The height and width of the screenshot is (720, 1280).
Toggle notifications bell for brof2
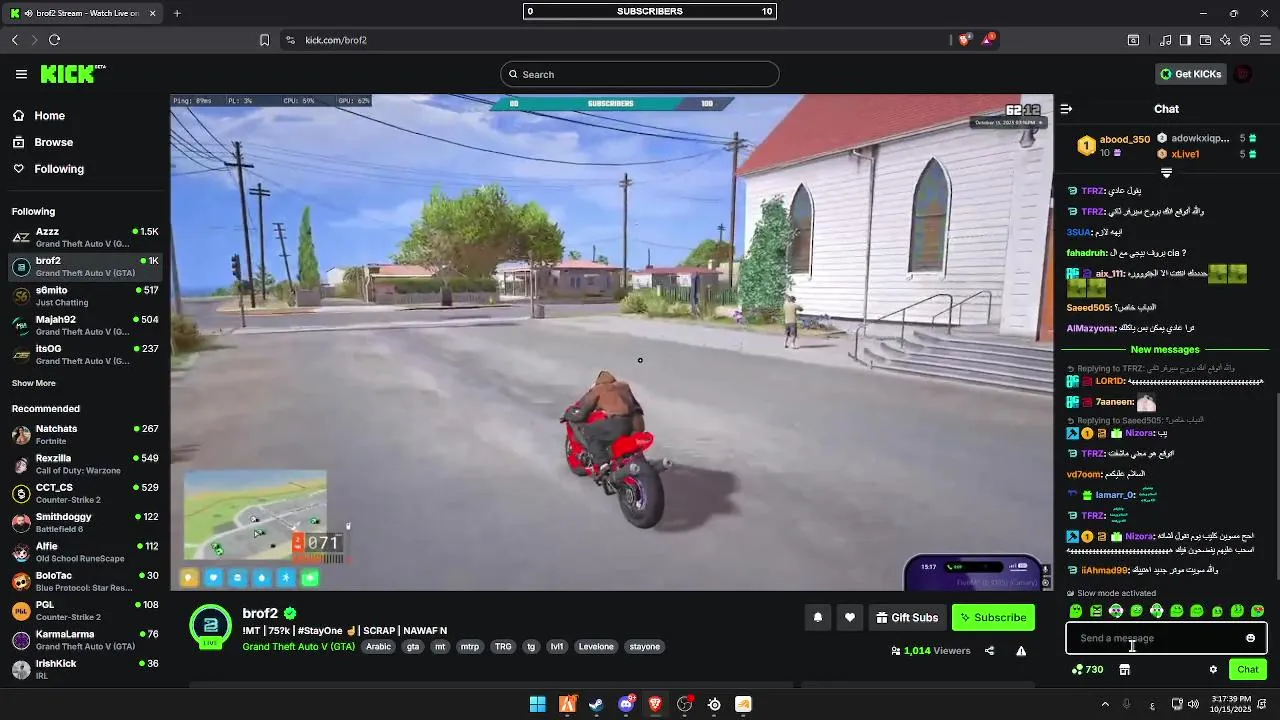818,618
